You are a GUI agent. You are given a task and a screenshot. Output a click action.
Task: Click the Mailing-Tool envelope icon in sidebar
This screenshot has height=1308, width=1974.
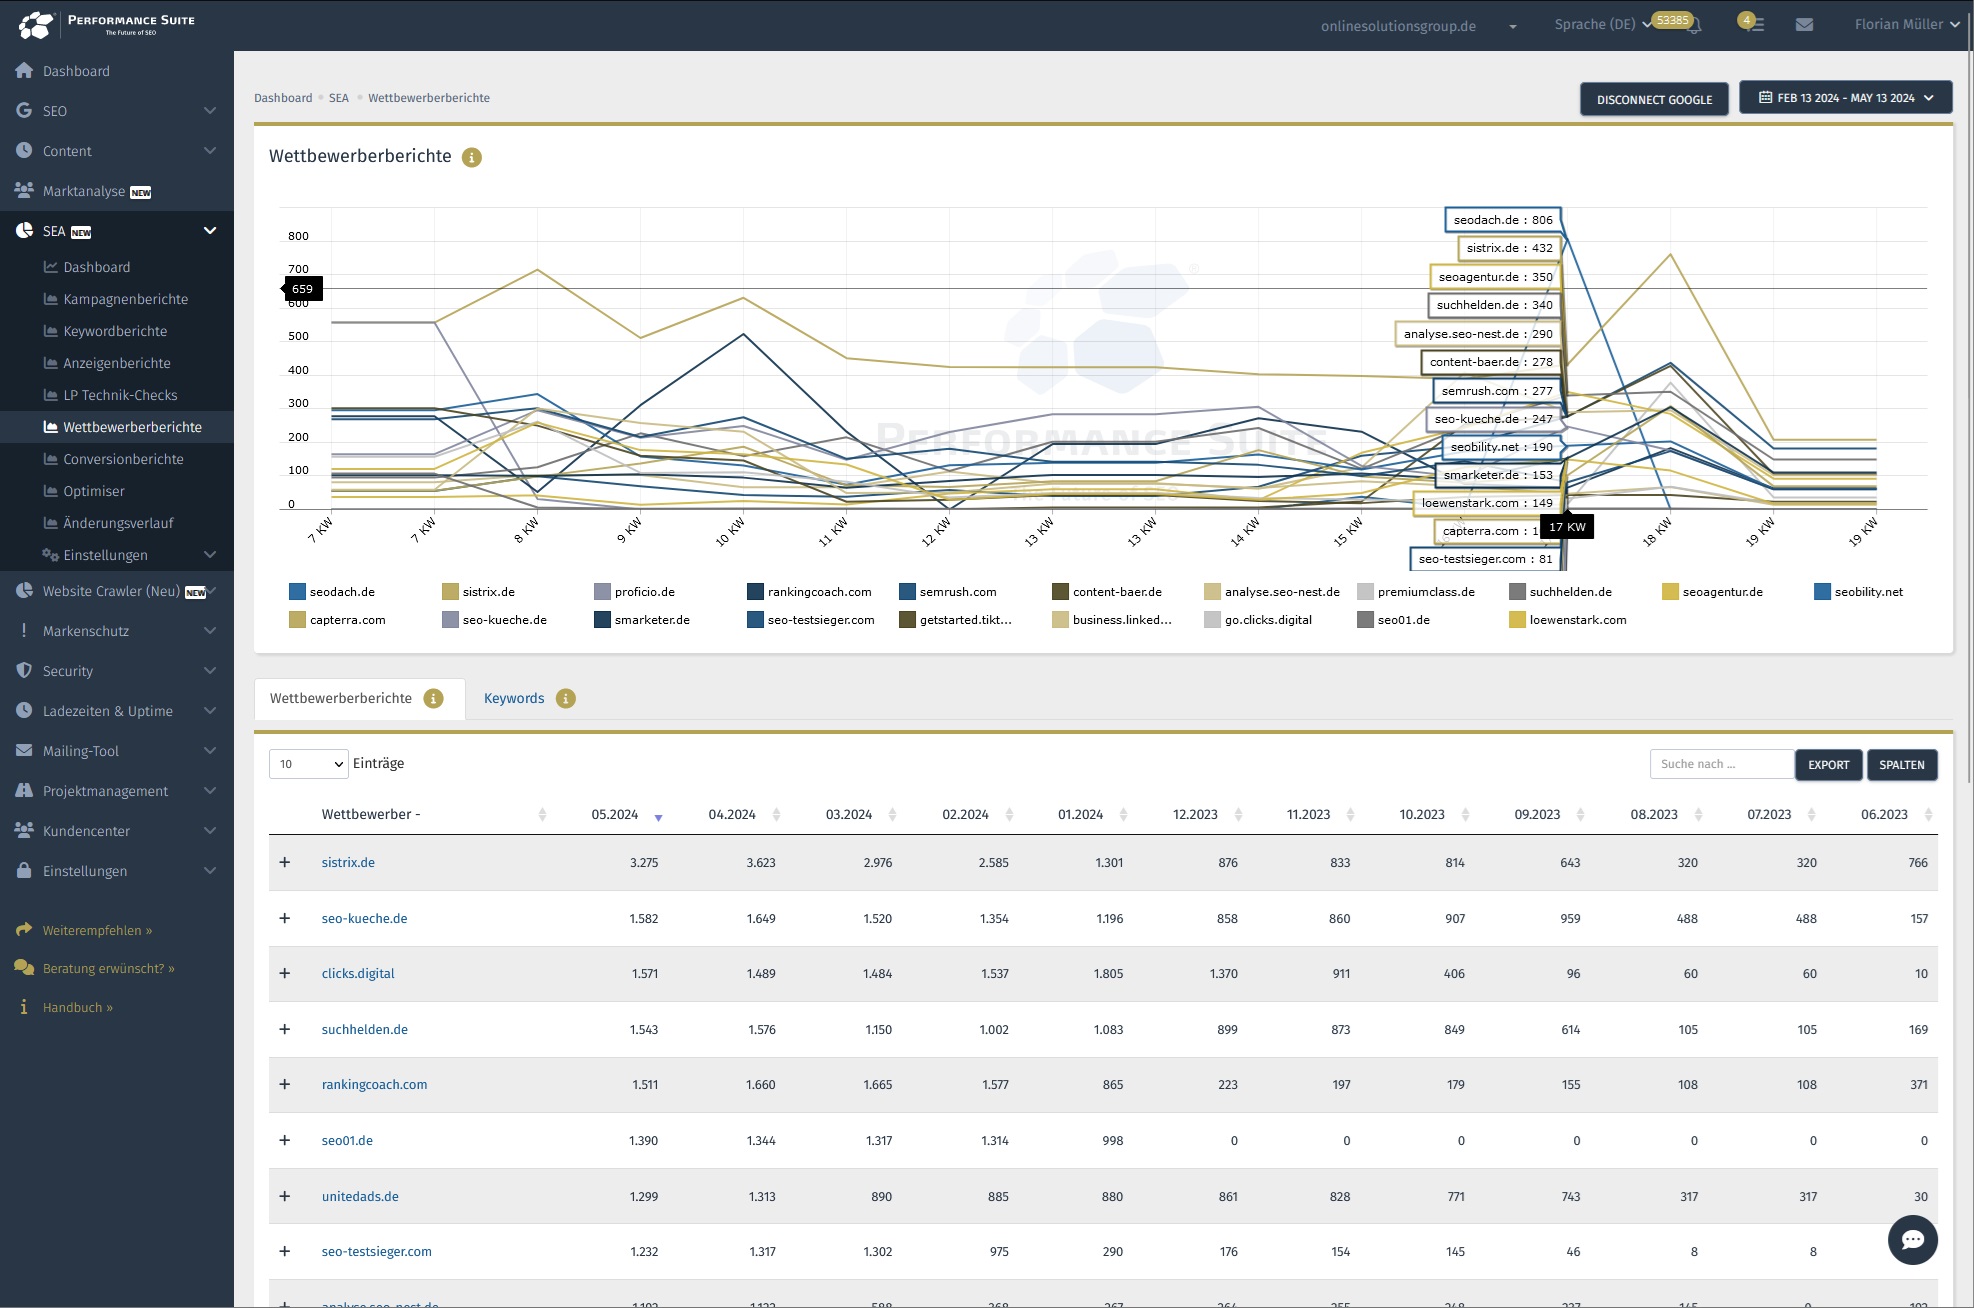point(24,750)
